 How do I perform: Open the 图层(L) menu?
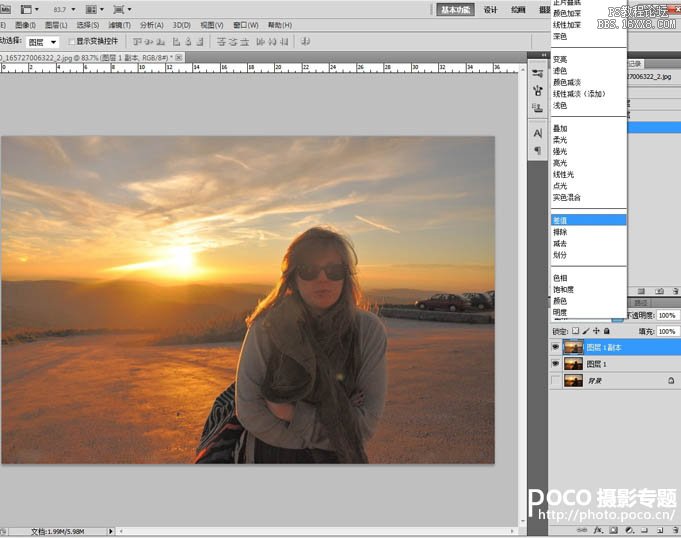[56, 25]
